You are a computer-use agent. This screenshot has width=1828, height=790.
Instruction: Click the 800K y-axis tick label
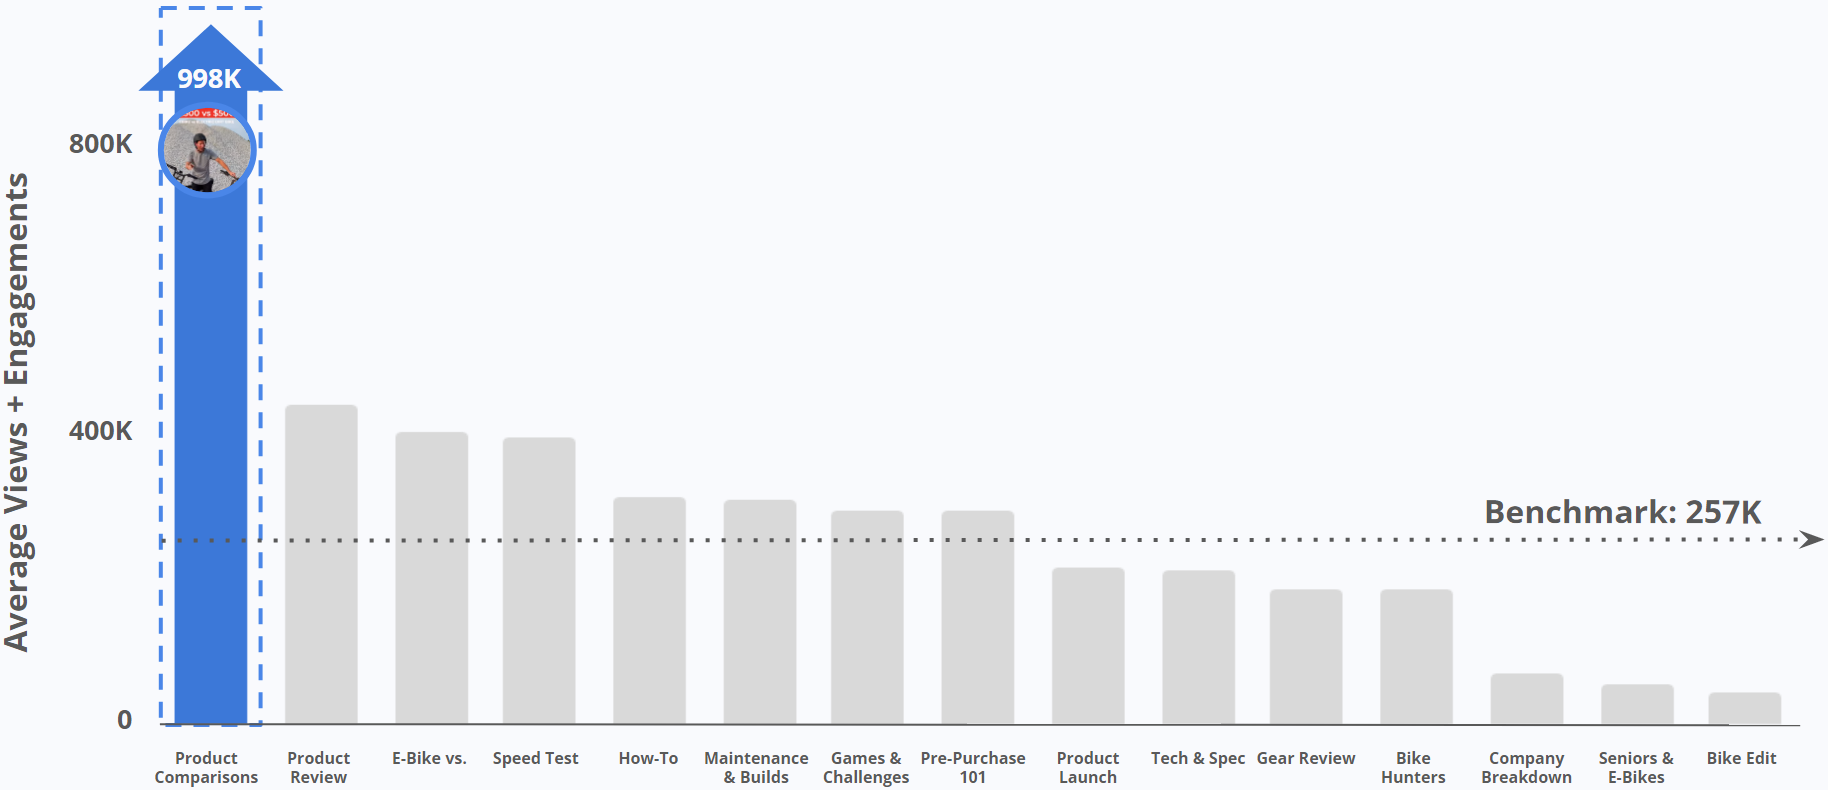[100, 144]
